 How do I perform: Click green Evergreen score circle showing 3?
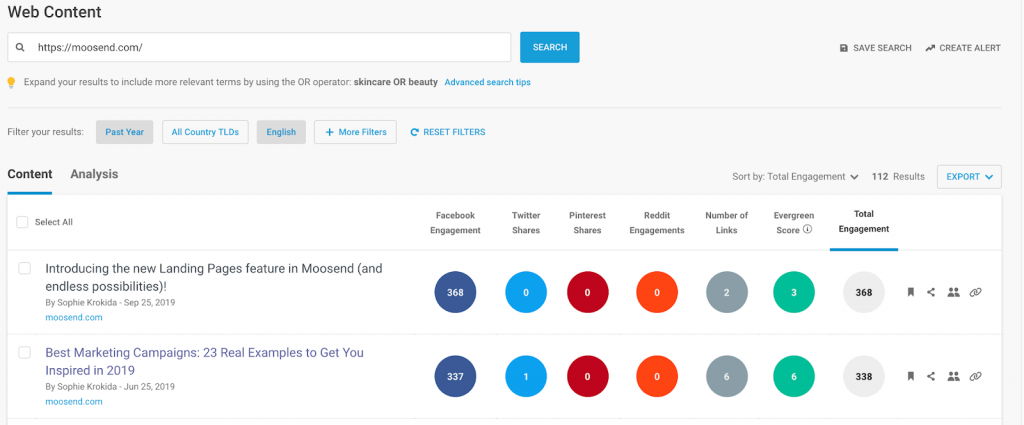point(793,292)
